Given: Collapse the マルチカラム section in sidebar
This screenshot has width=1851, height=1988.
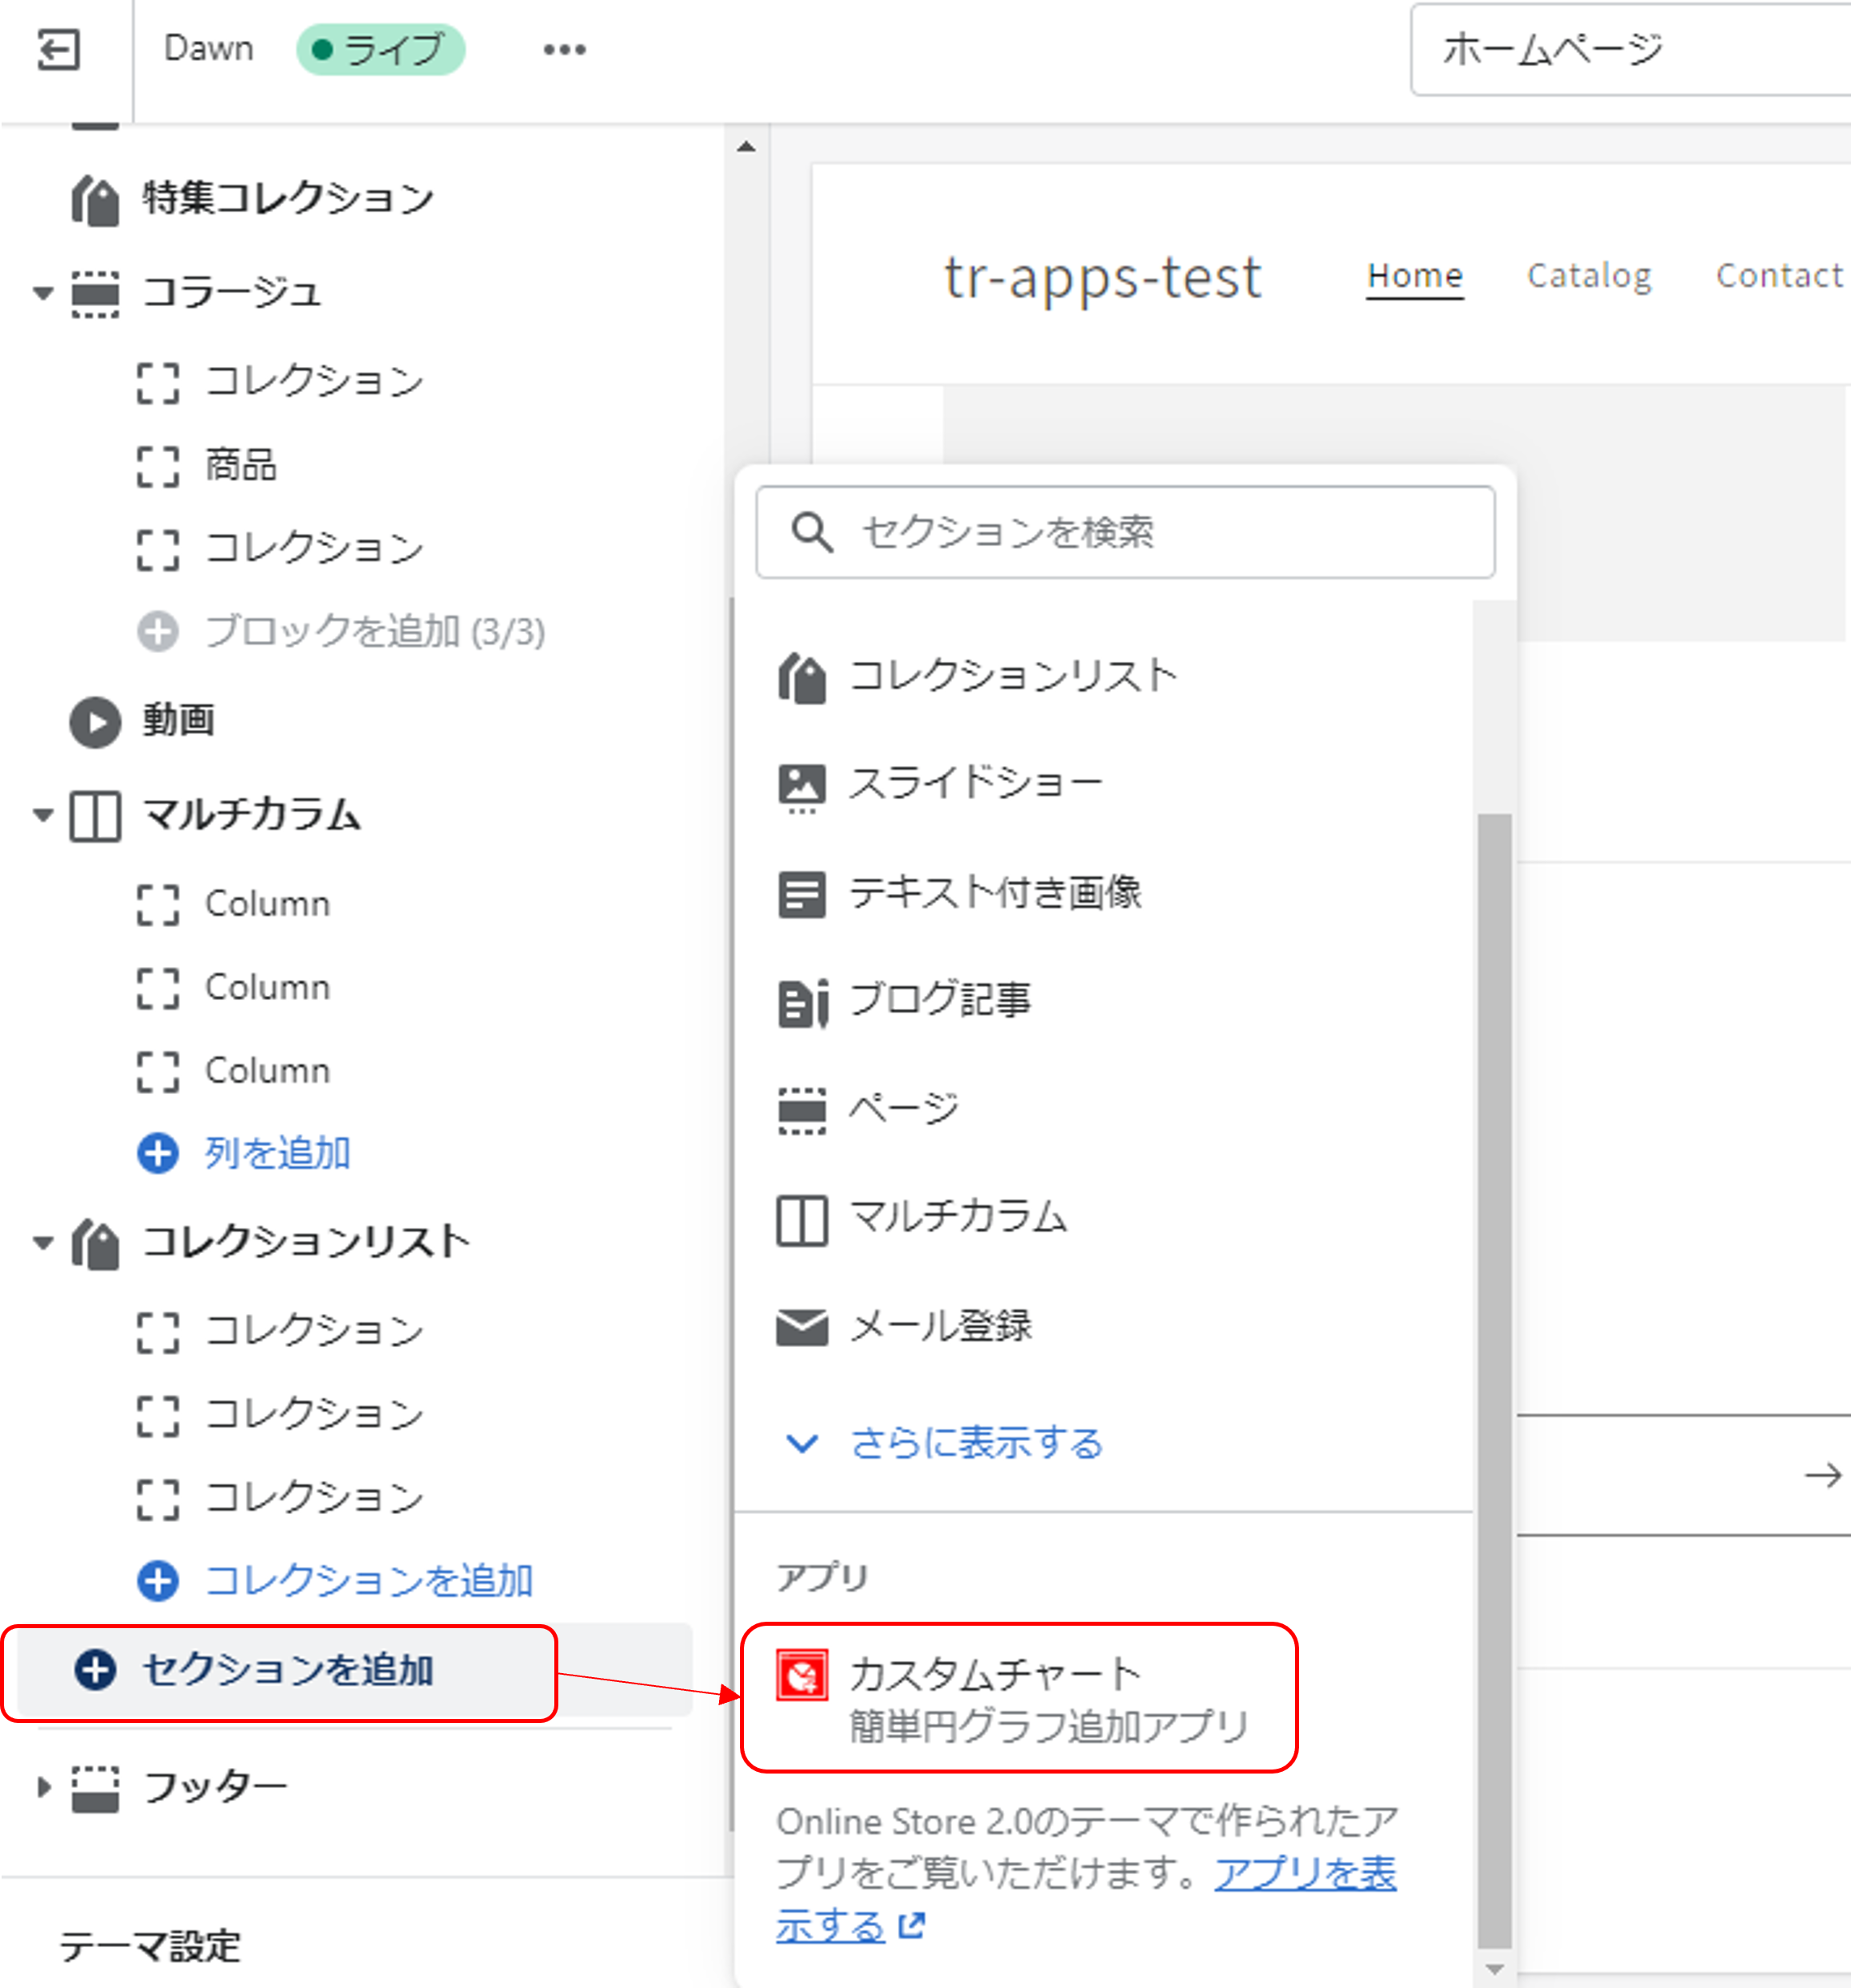Looking at the screenshot, I should tap(43, 815).
